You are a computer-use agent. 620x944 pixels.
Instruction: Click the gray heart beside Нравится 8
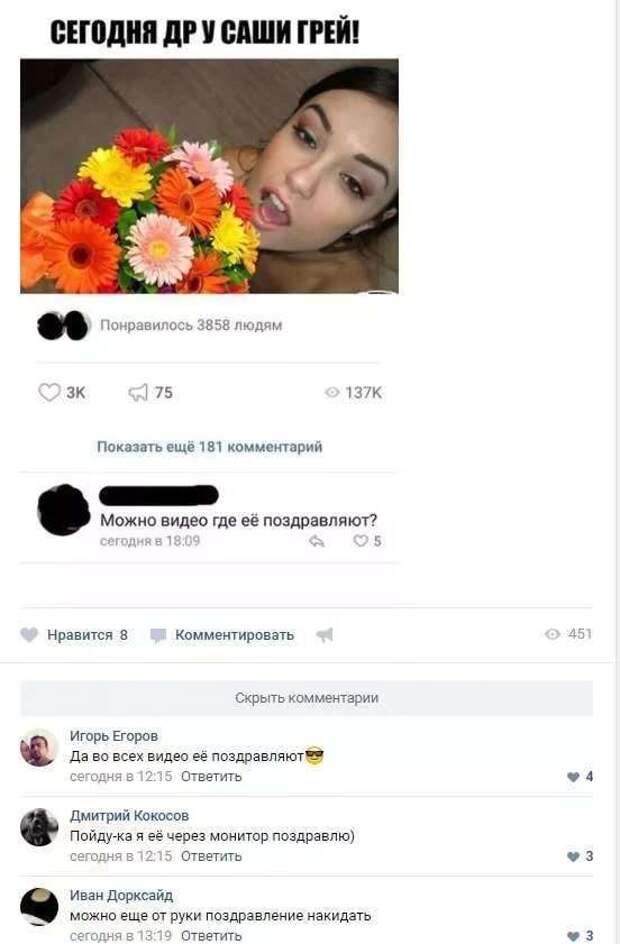coord(29,635)
